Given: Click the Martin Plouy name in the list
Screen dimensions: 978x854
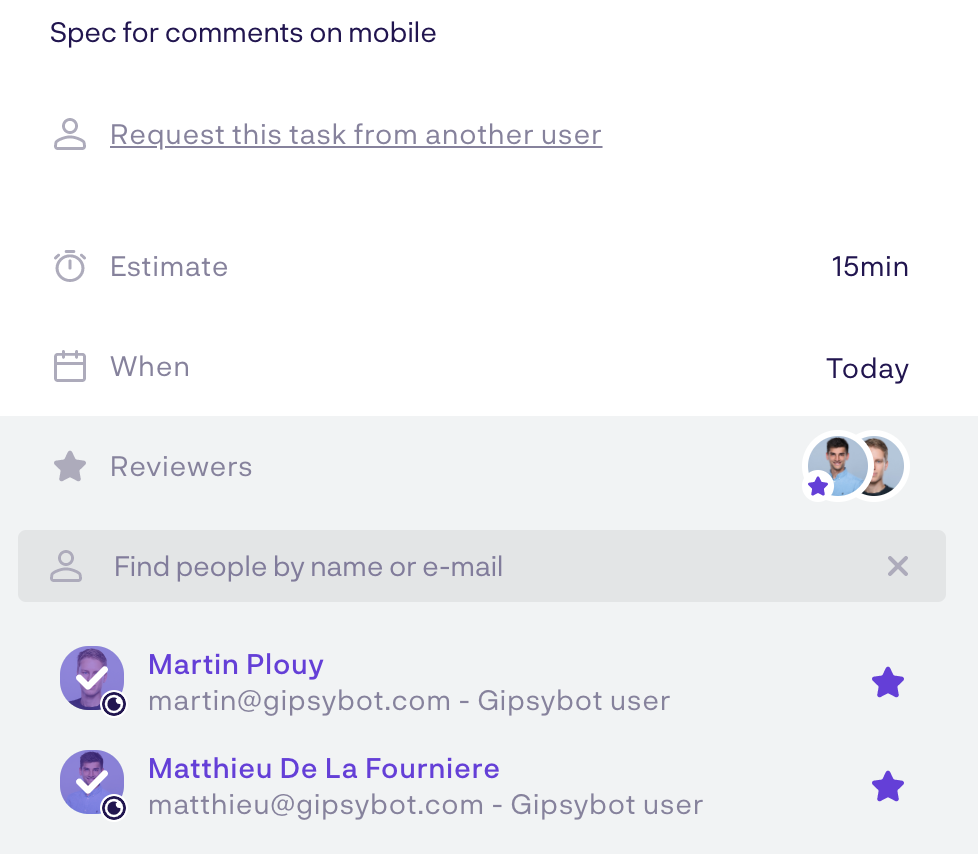Looking at the screenshot, I should pyautogui.click(x=235, y=664).
